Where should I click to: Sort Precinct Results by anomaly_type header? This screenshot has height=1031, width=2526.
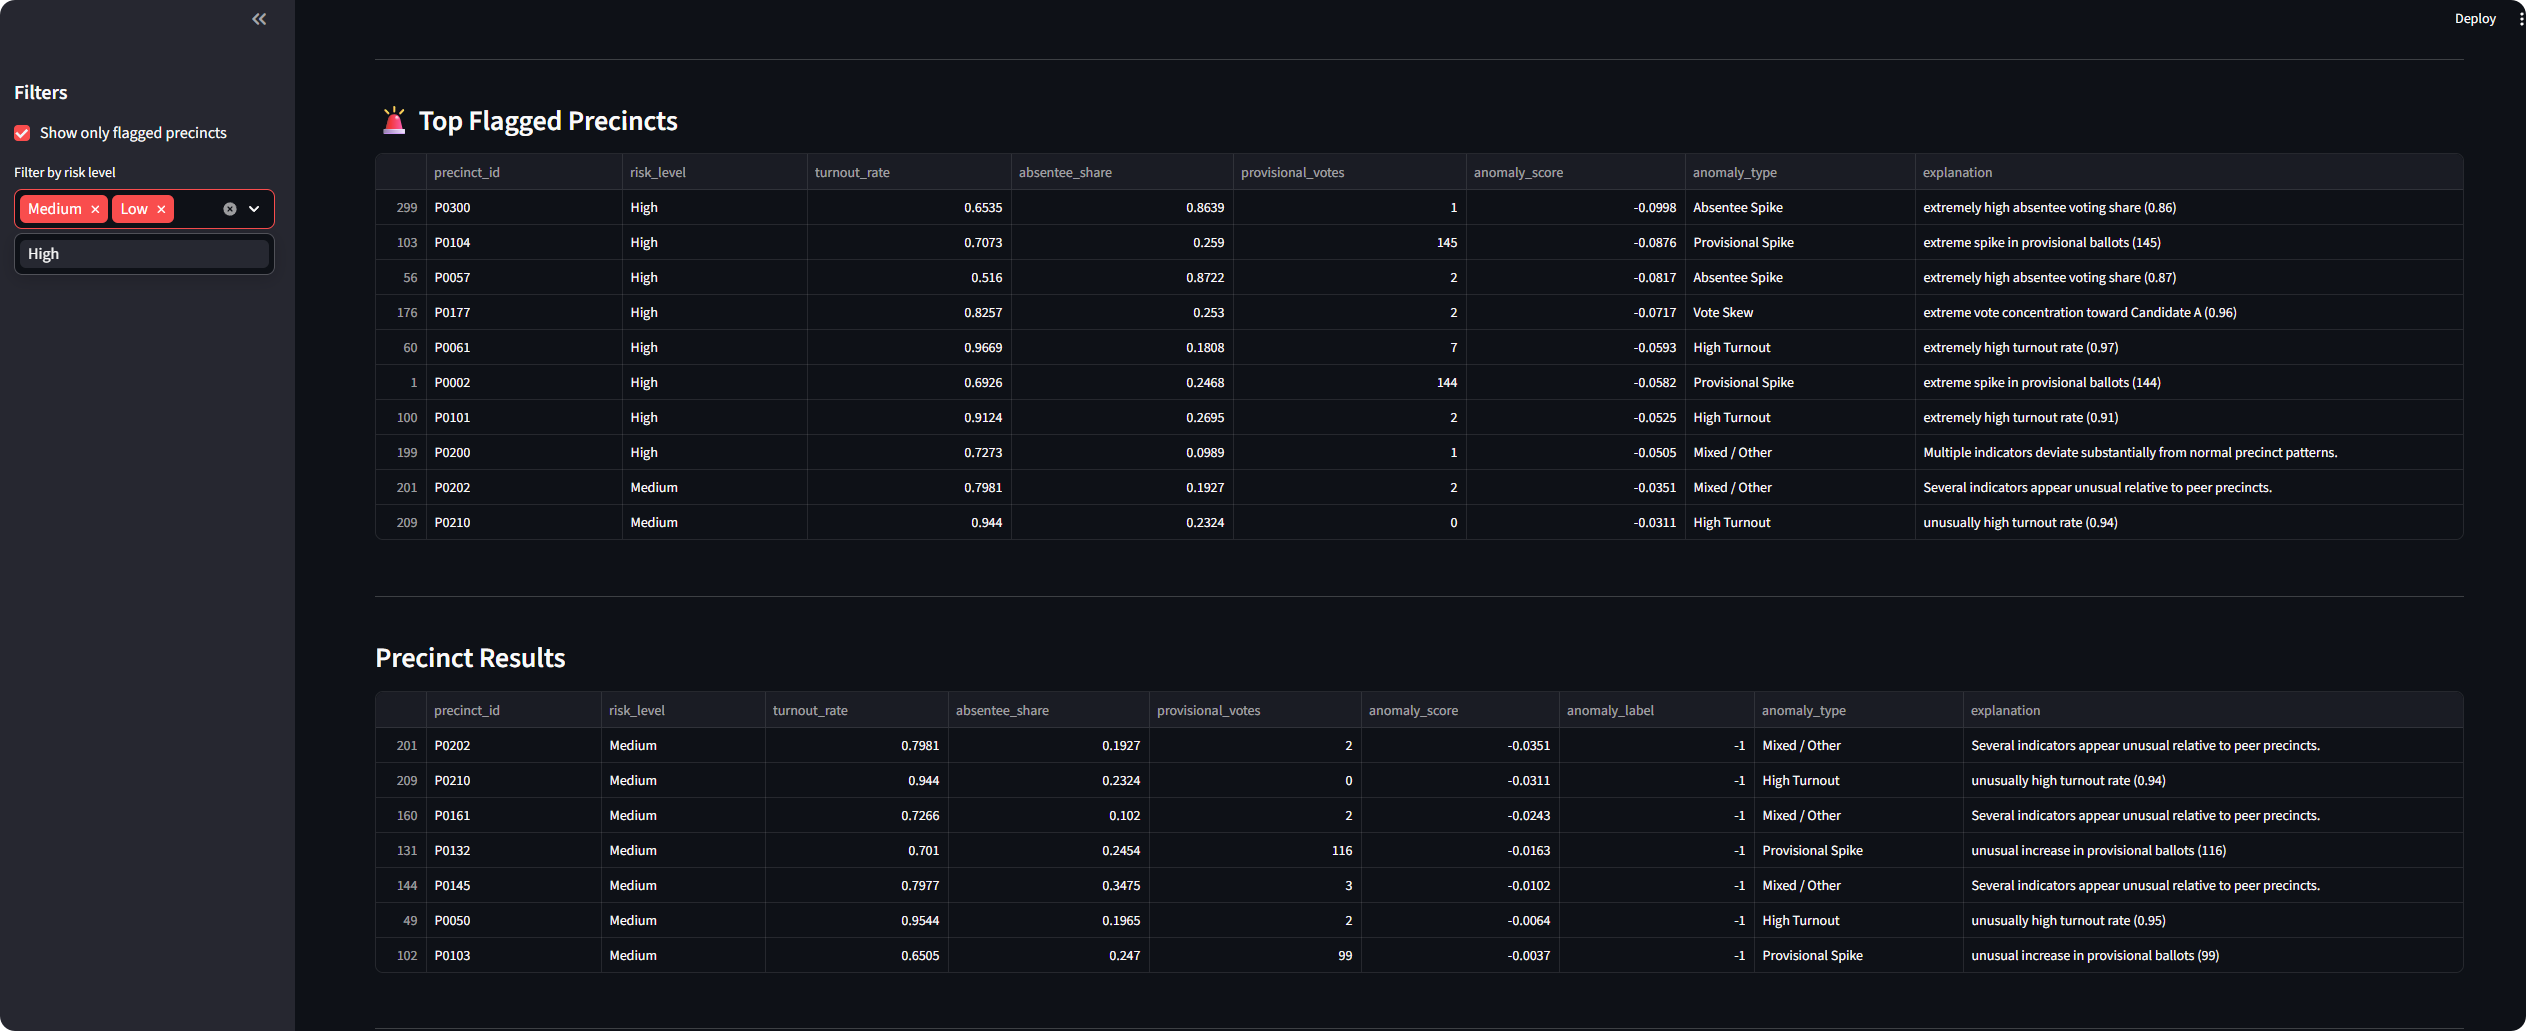pos(1859,710)
